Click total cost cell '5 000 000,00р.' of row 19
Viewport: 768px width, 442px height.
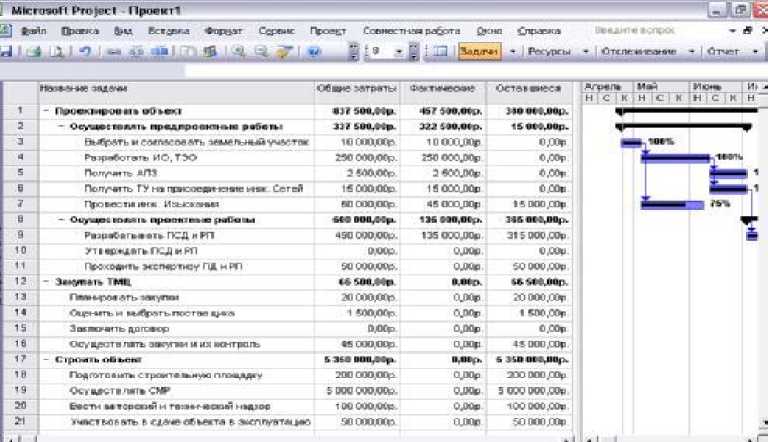pyautogui.click(x=357, y=391)
